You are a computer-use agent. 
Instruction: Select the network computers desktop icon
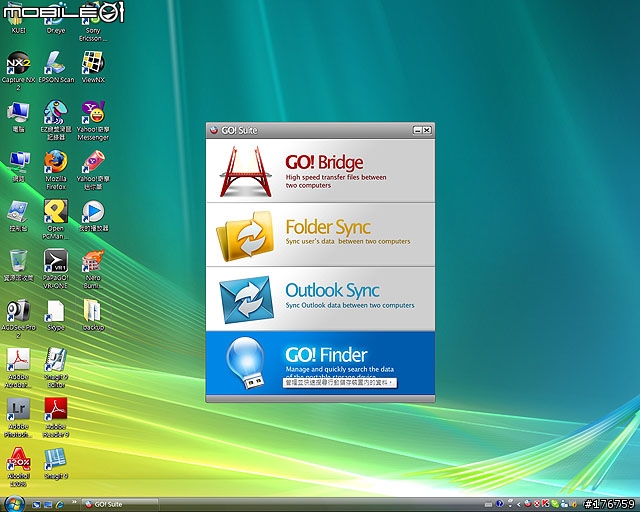(x=18, y=166)
